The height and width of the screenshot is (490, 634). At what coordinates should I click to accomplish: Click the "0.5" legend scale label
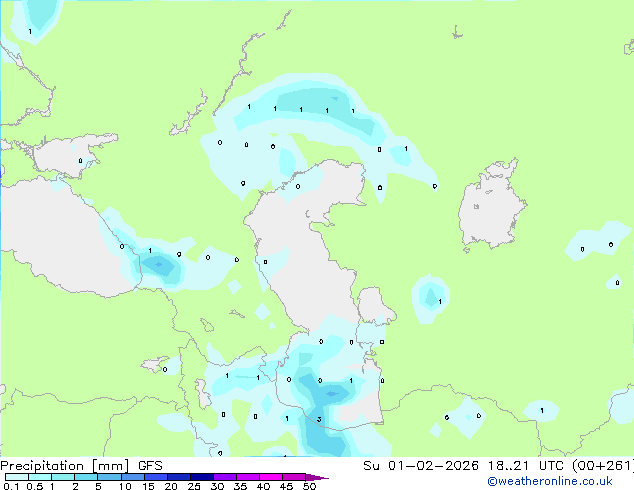(x=34, y=486)
